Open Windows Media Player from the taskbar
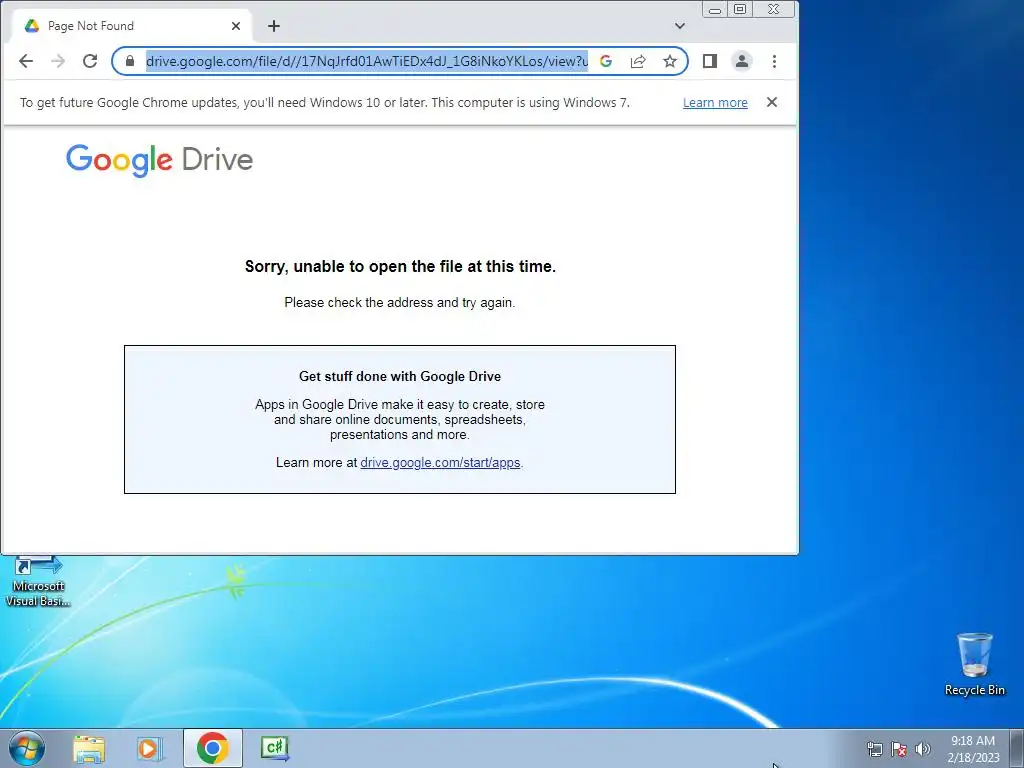The height and width of the screenshot is (768, 1024). coord(150,748)
